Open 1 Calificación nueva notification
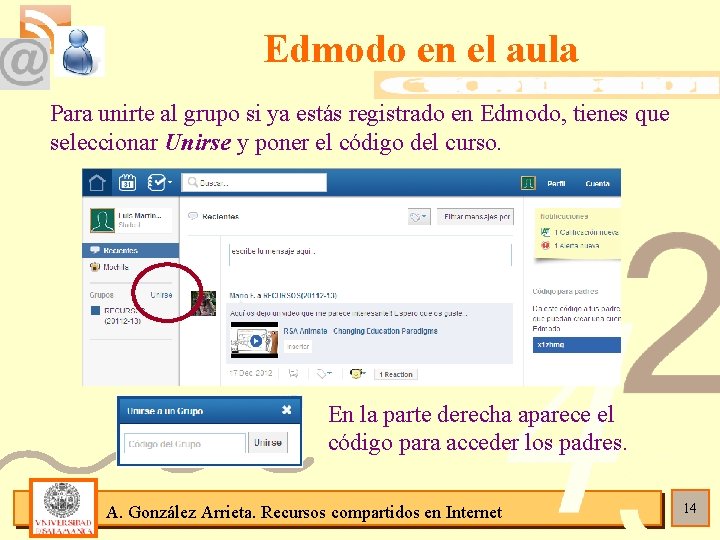Screen dimensions: 720x540 tap(586, 232)
